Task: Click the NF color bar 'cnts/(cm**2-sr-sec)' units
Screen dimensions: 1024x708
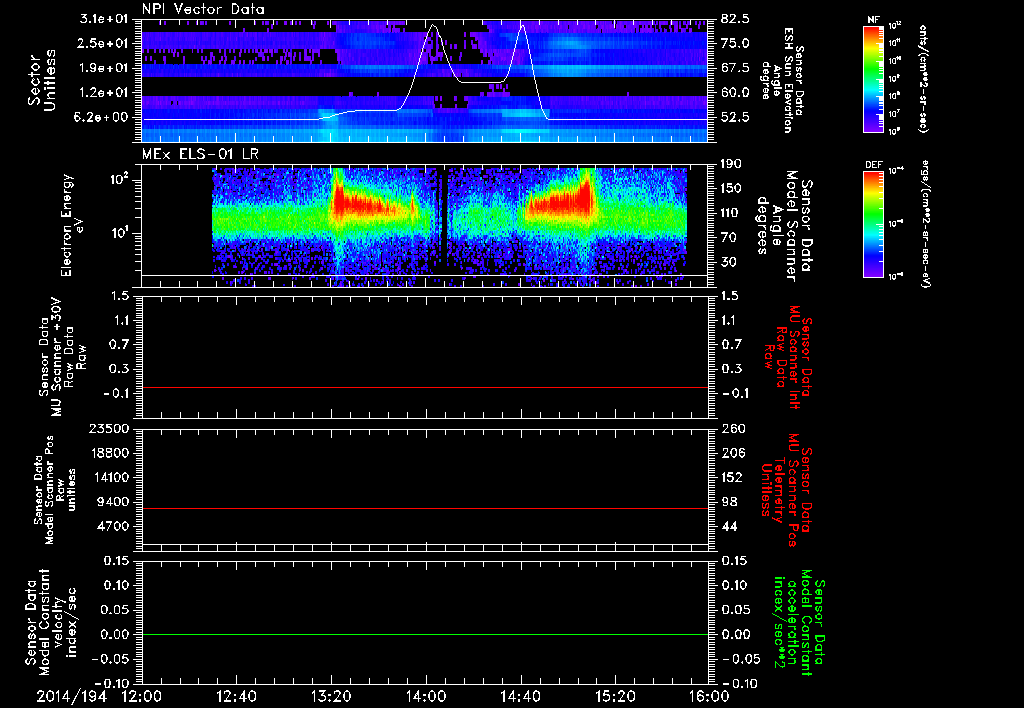Action: pos(923,78)
